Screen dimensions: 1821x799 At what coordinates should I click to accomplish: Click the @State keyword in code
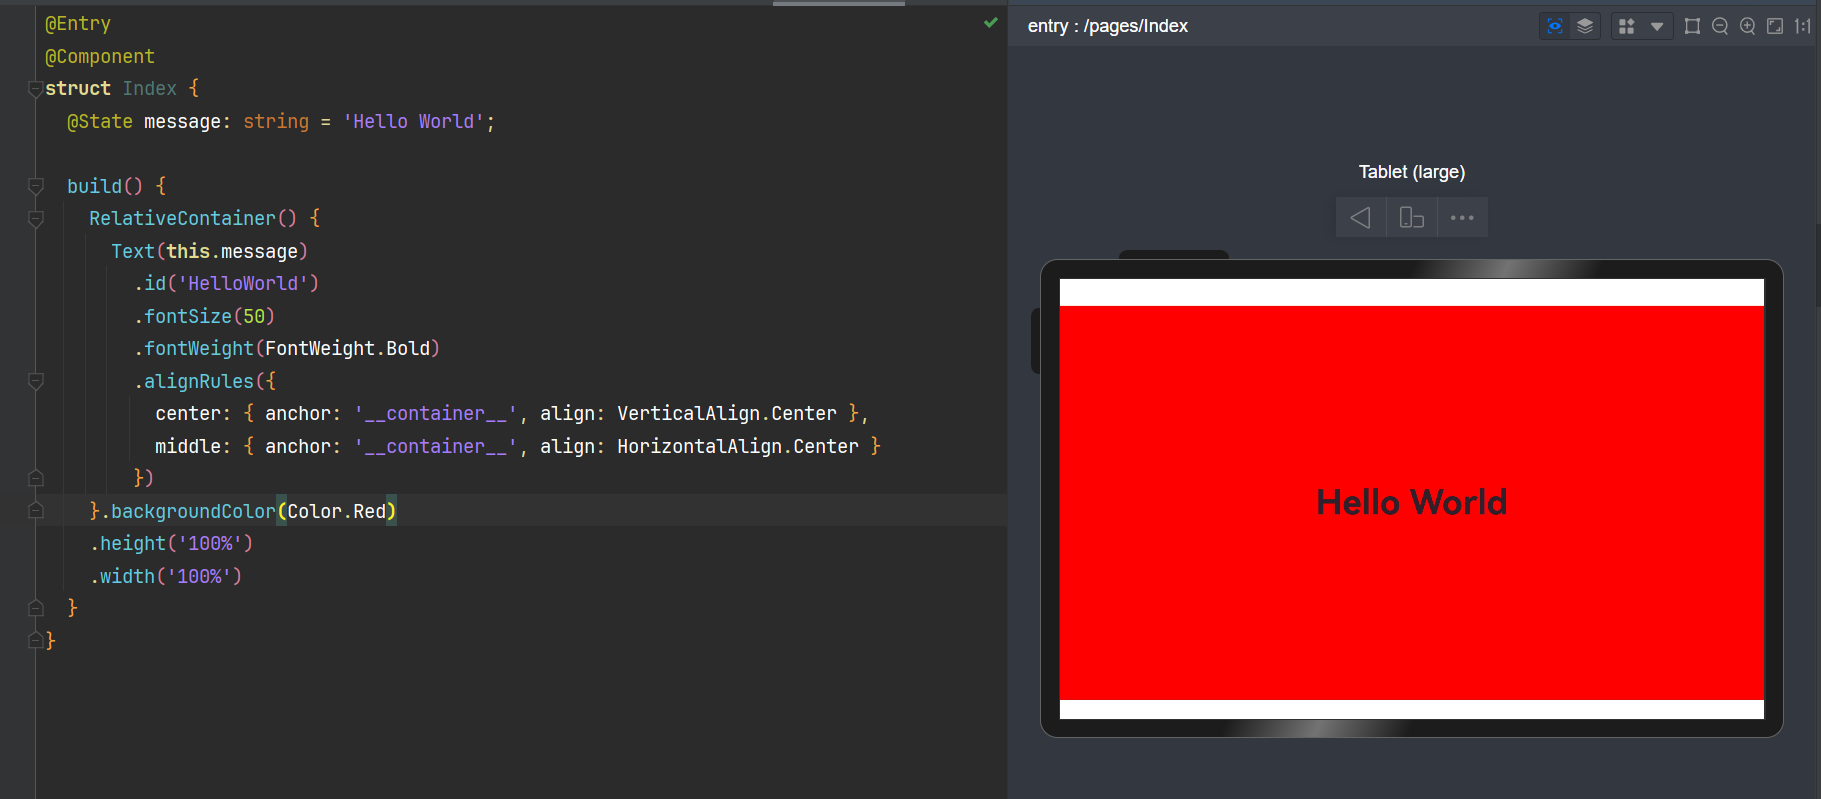click(100, 121)
